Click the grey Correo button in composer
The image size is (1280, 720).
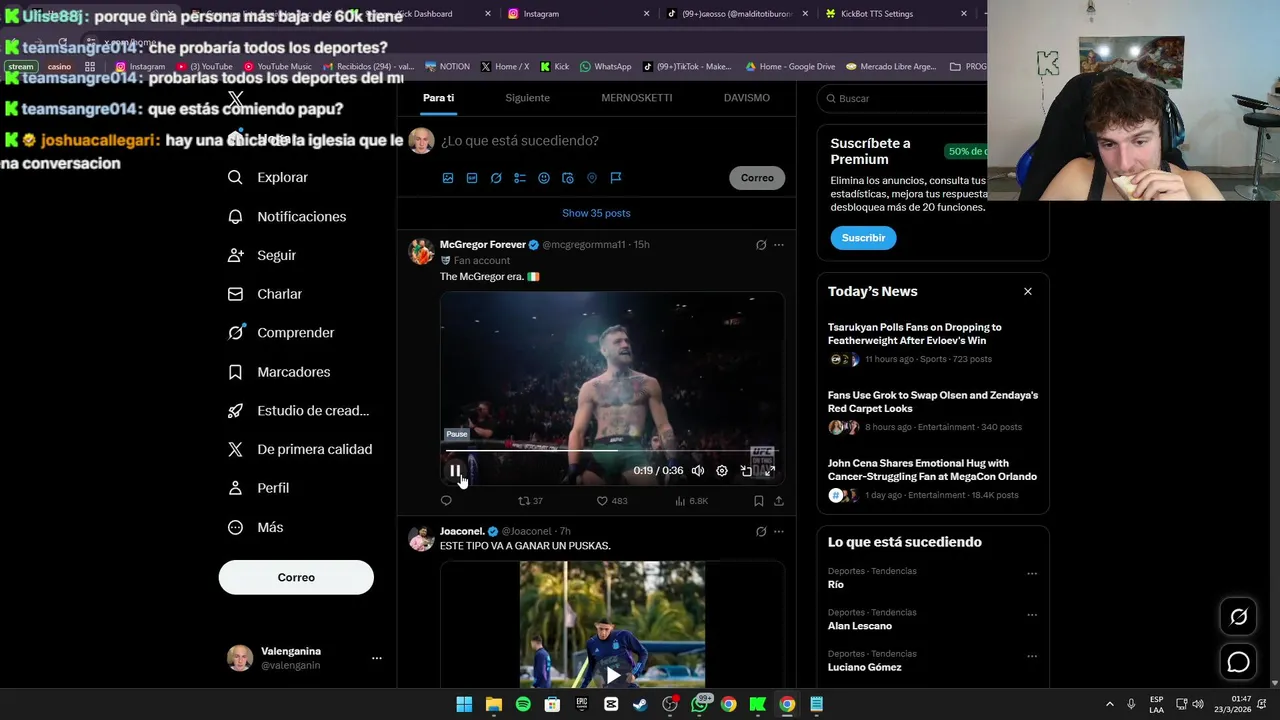[x=757, y=178]
